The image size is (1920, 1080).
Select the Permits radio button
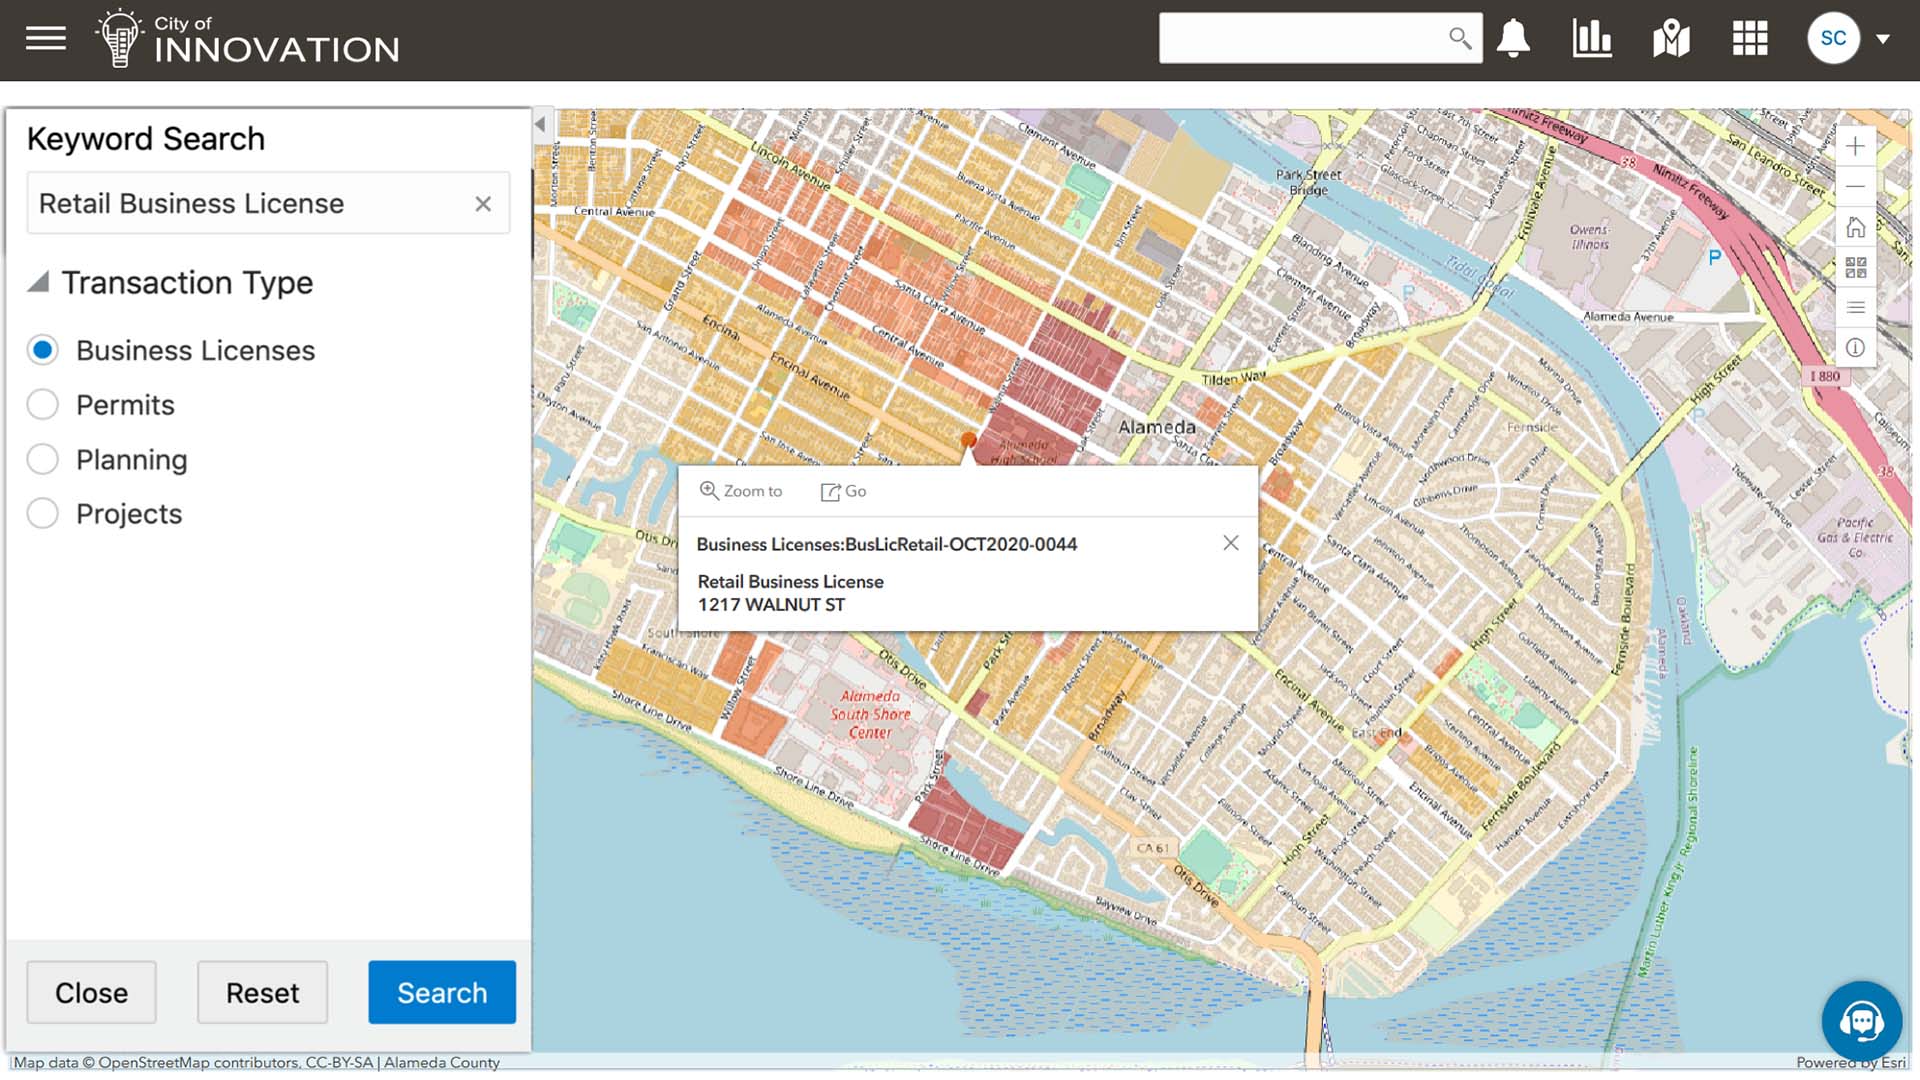click(43, 404)
